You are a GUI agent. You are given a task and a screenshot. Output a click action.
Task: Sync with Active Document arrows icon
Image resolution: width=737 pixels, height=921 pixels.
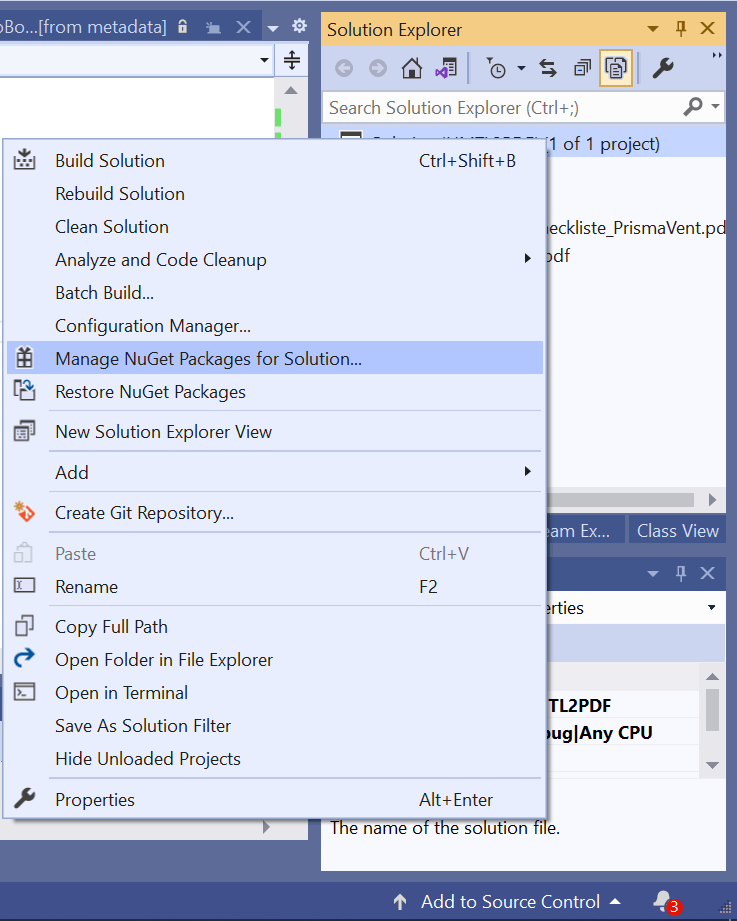point(548,69)
